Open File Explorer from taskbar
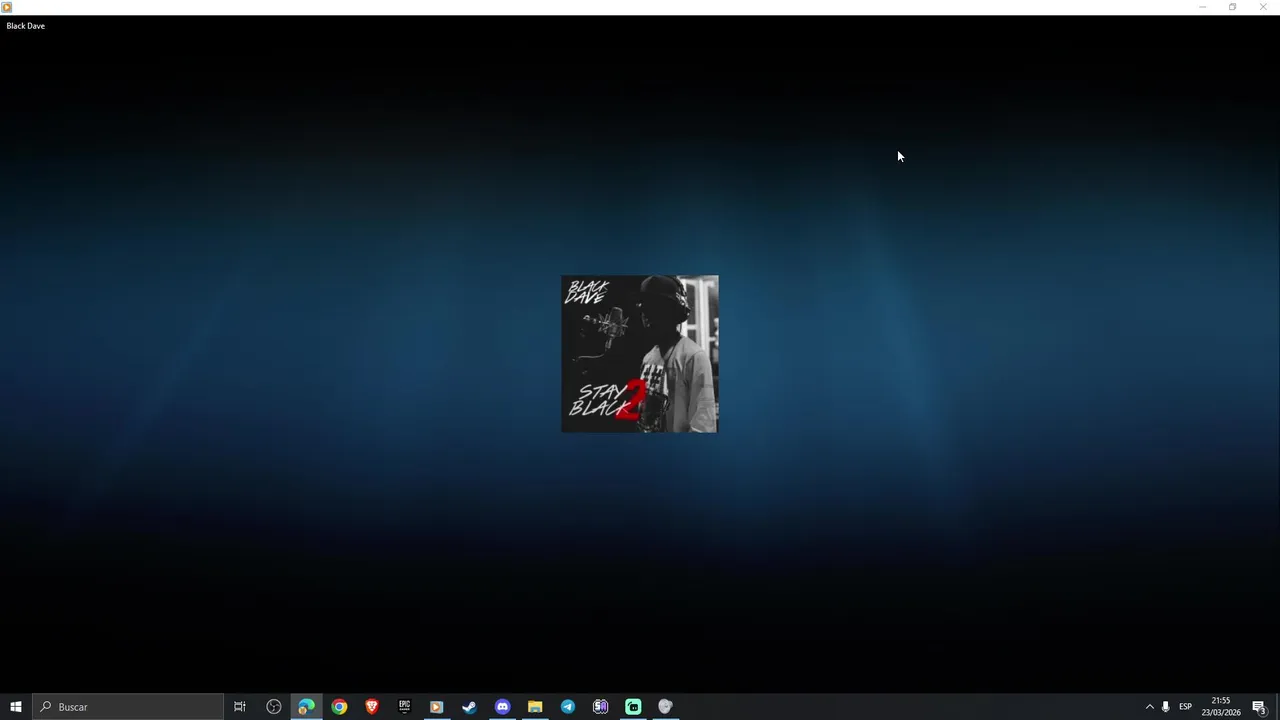 pyautogui.click(x=535, y=707)
